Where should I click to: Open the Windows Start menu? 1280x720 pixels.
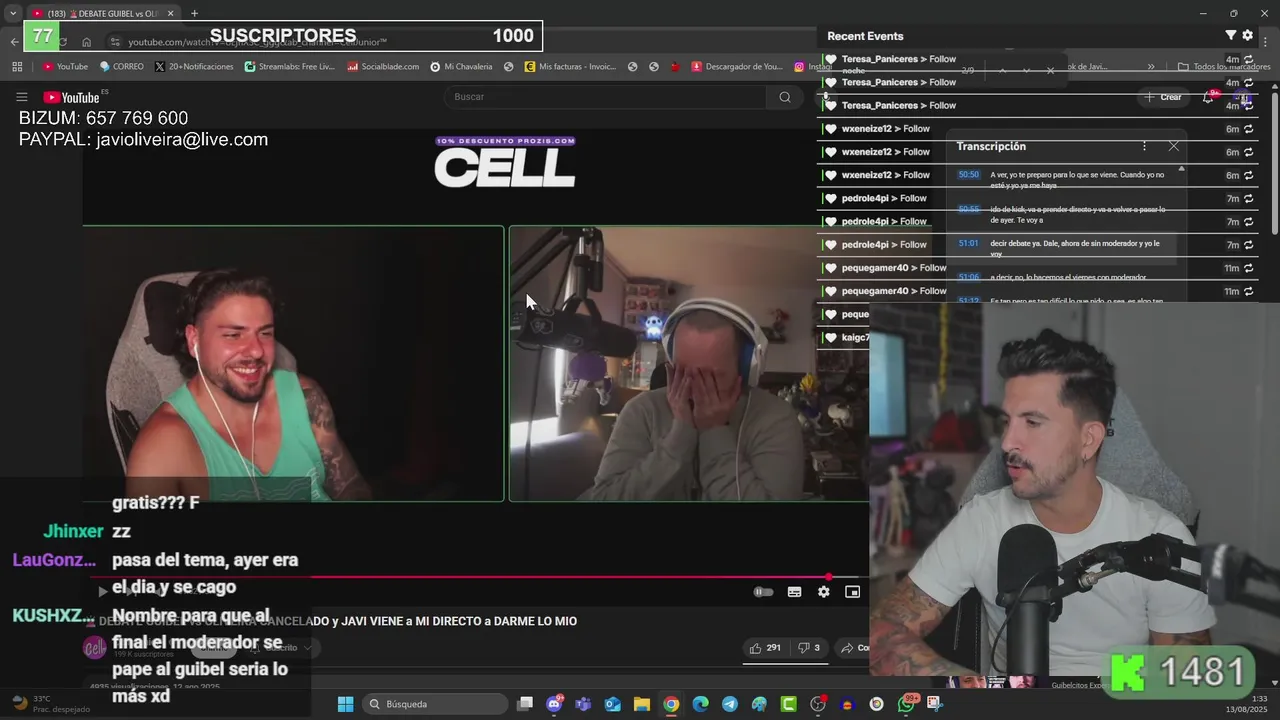pyautogui.click(x=345, y=704)
